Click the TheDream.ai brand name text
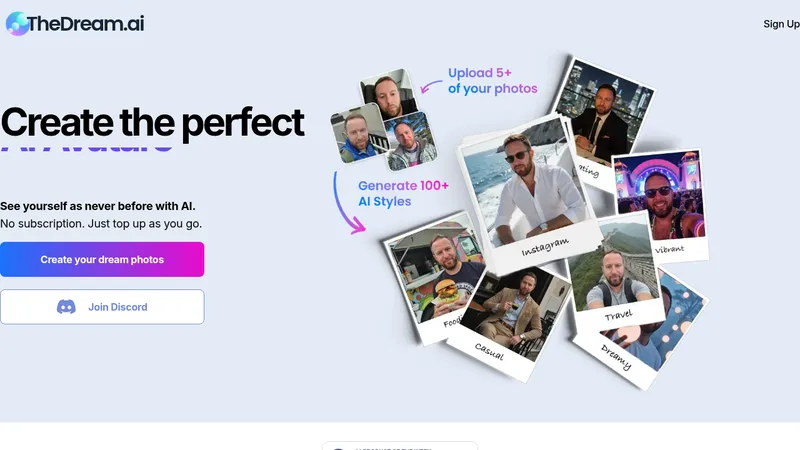This screenshot has height=450, width=800. point(86,23)
